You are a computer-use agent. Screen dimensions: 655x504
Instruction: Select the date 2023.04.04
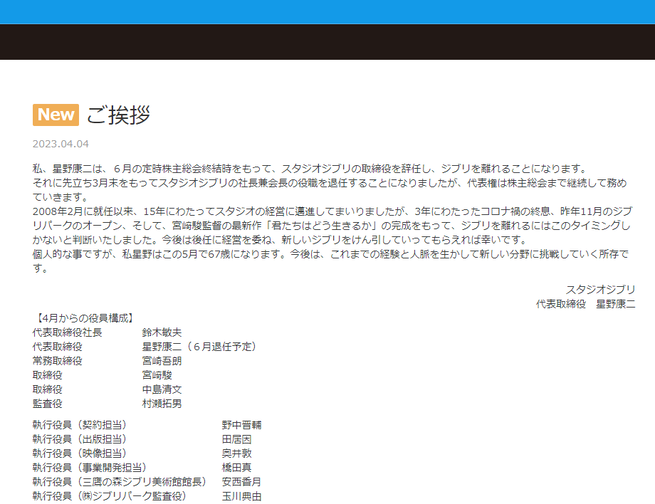coord(61,144)
